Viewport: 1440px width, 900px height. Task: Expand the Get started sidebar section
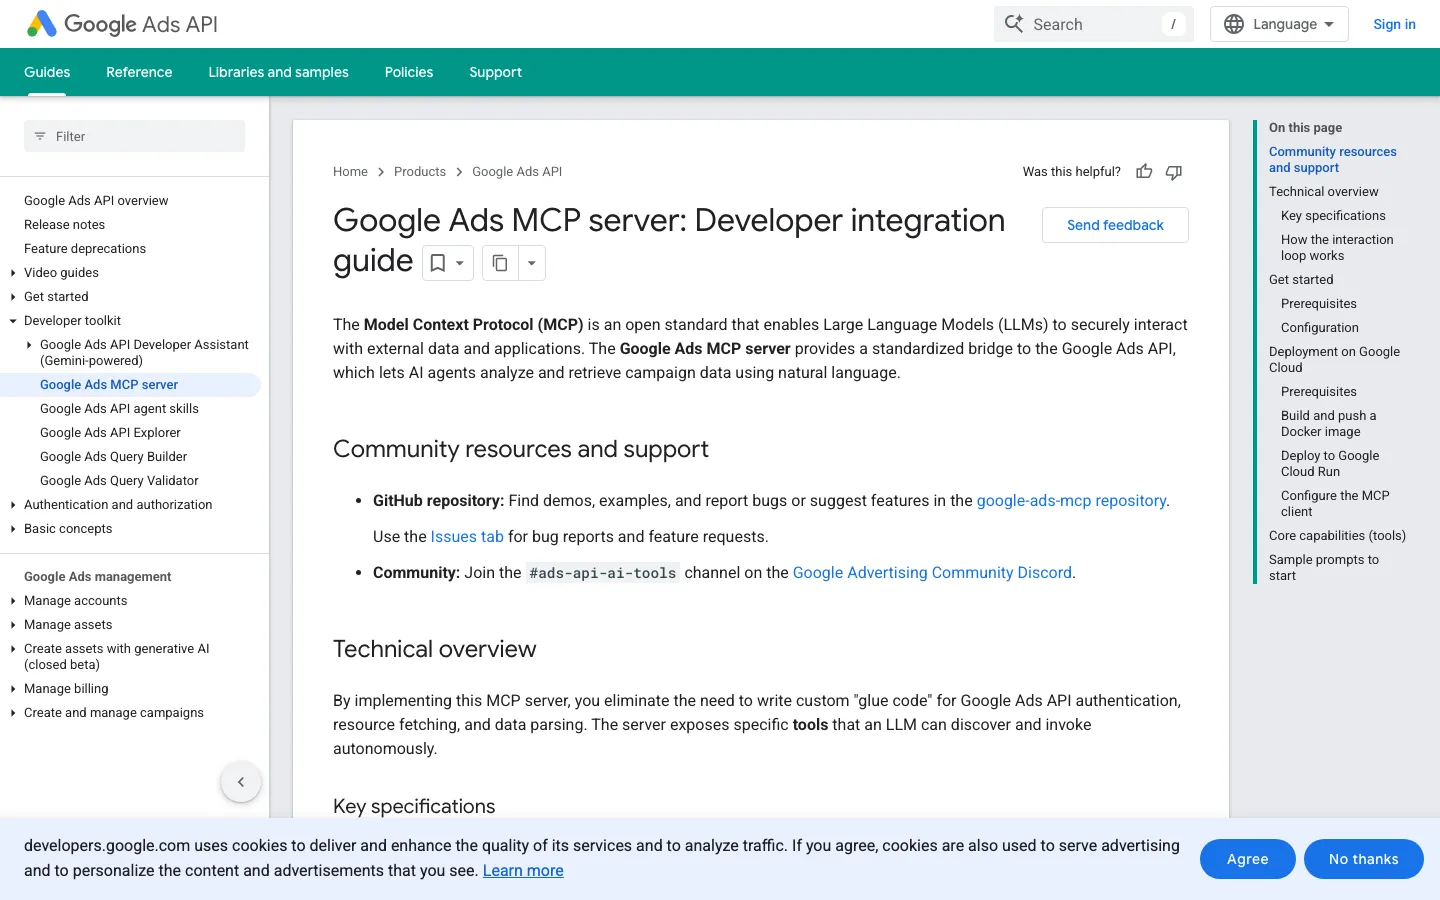[x=13, y=297]
